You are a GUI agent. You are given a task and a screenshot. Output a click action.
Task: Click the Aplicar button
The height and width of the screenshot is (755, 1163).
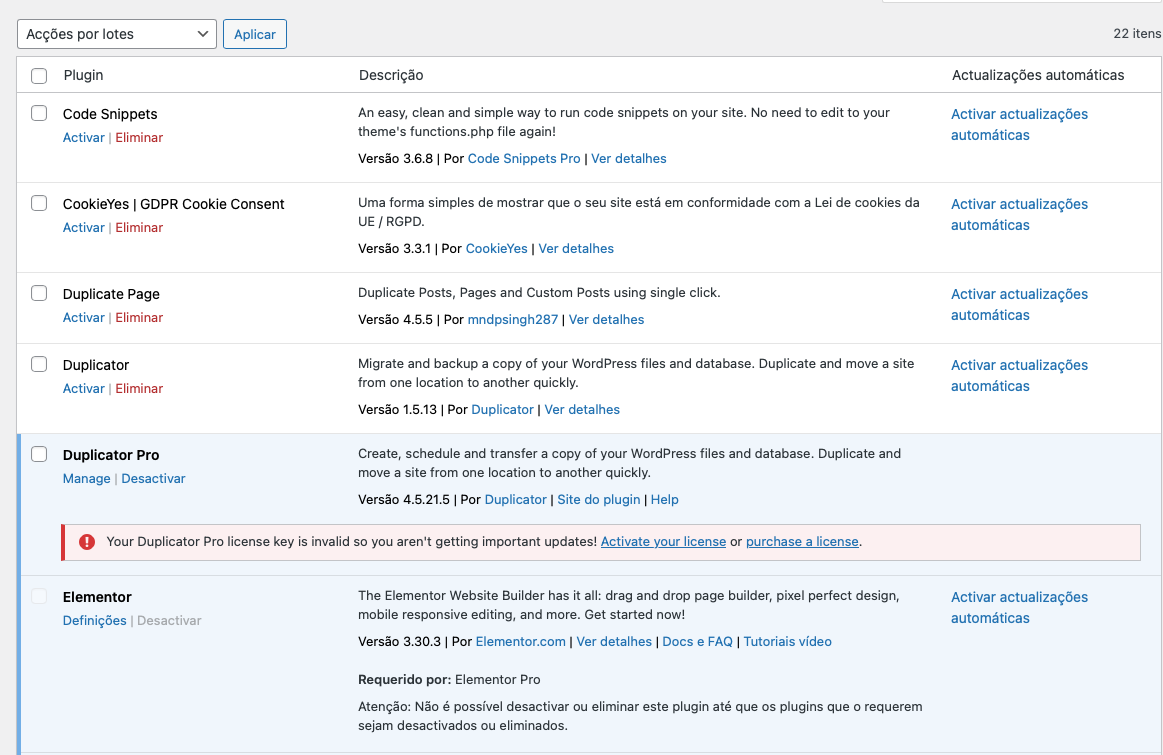click(x=254, y=34)
